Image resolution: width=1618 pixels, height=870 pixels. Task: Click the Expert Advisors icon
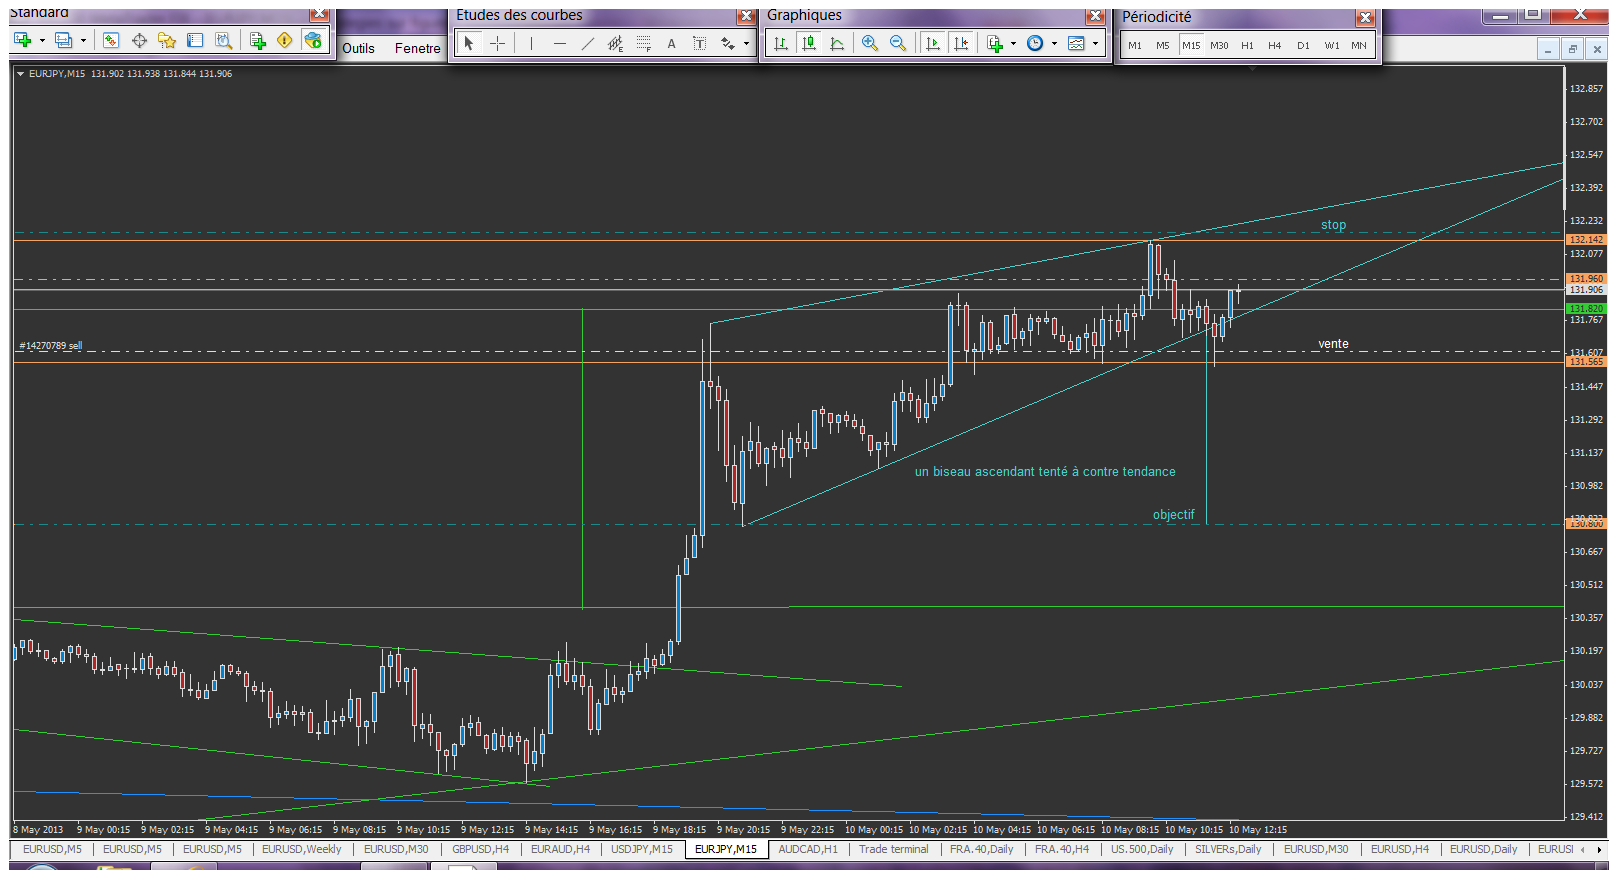tap(313, 40)
